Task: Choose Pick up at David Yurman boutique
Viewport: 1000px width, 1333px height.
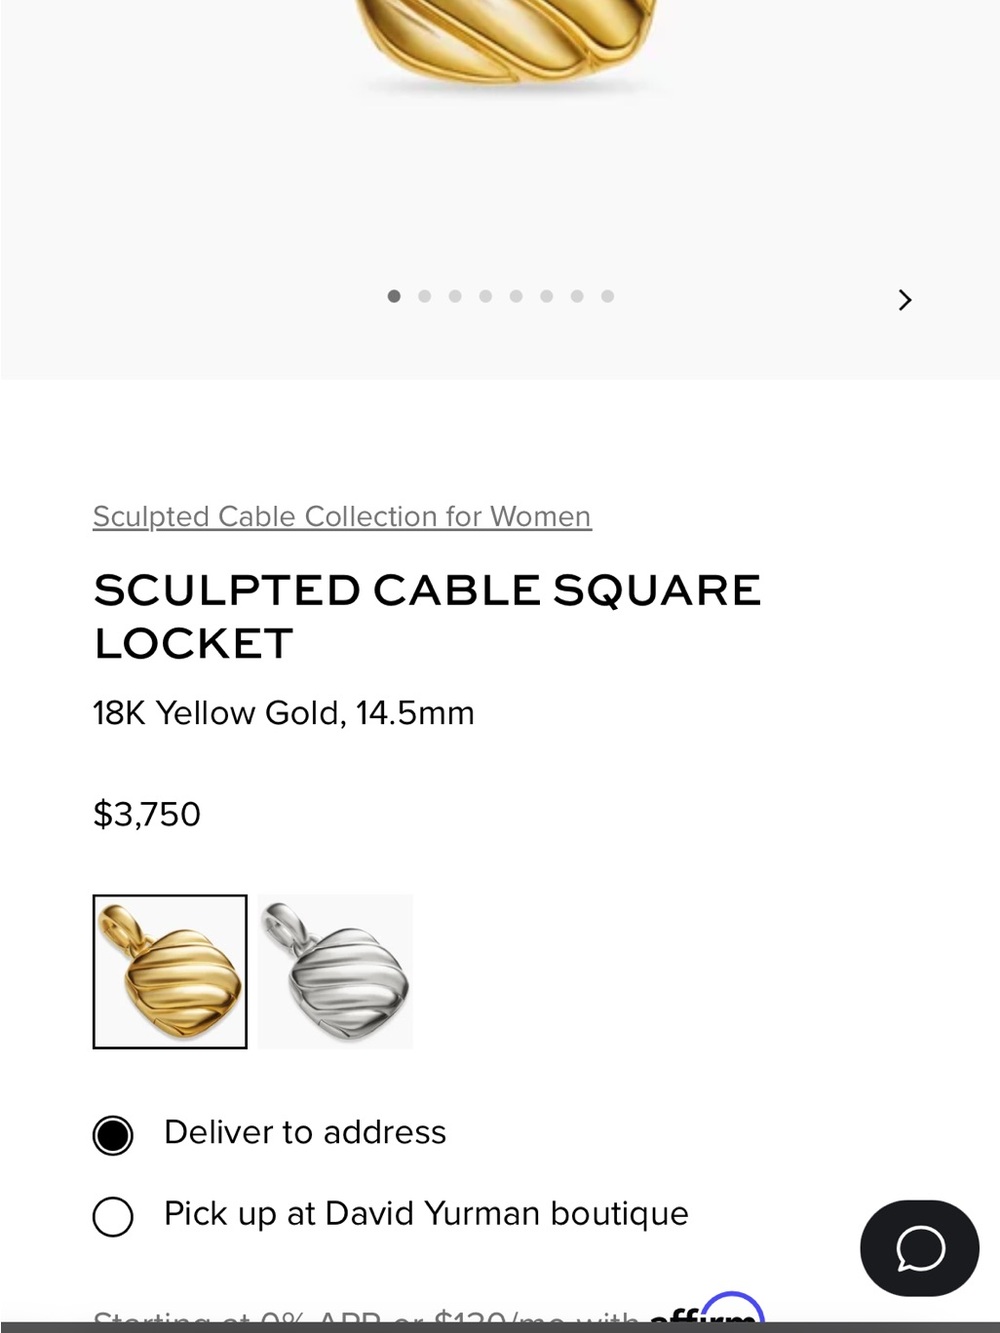Action: 113,1217
